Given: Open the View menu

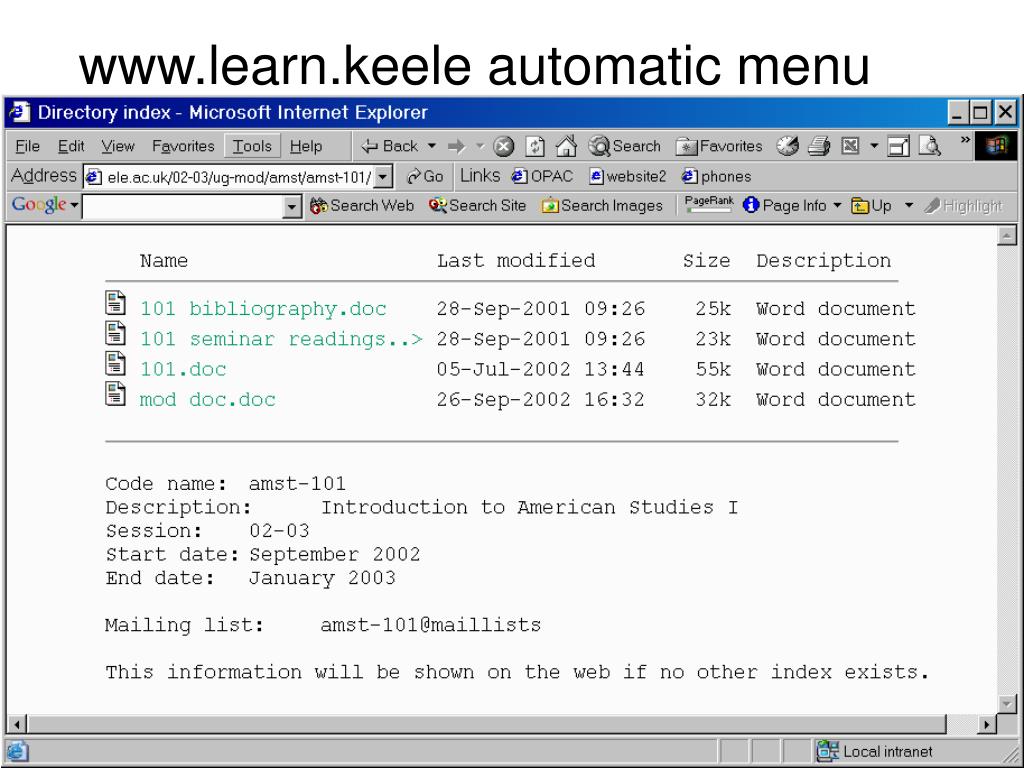Looking at the screenshot, I should pos(118,146).
